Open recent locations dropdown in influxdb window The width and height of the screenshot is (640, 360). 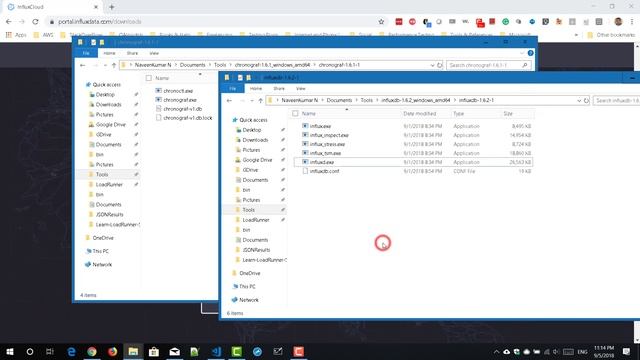252,101
